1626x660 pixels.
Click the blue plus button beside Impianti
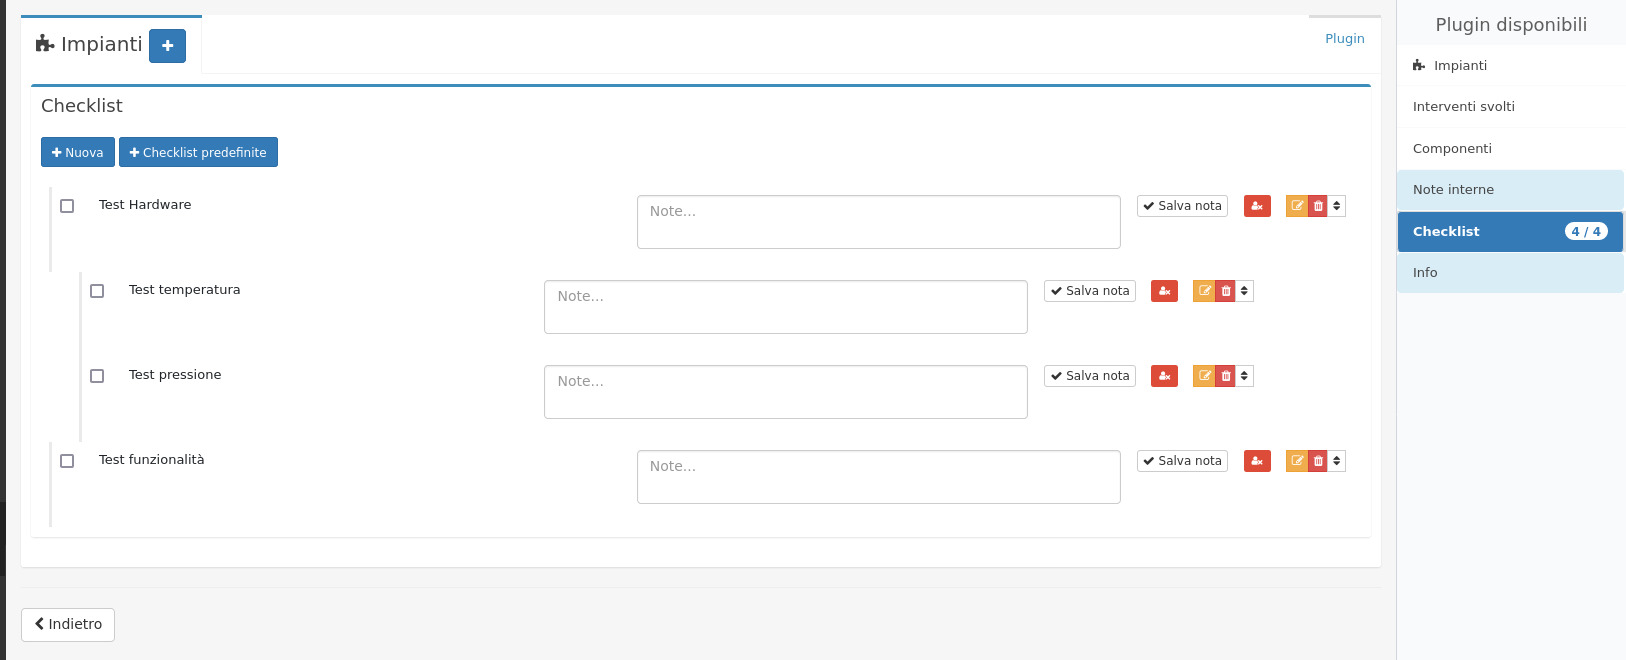pyautogui.click(x=167, y=46)
